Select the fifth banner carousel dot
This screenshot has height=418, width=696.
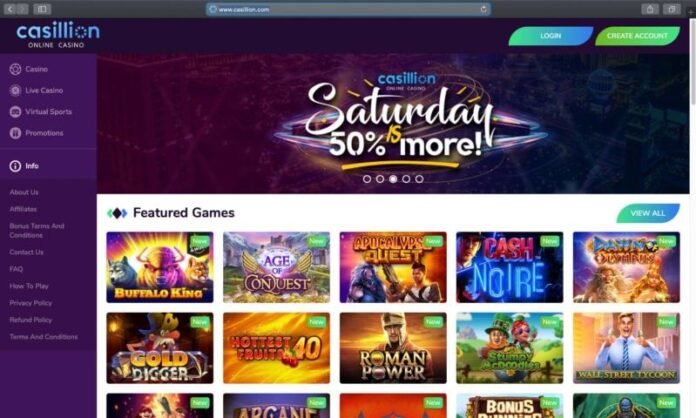pyautogui.click(x=419, y=179)
